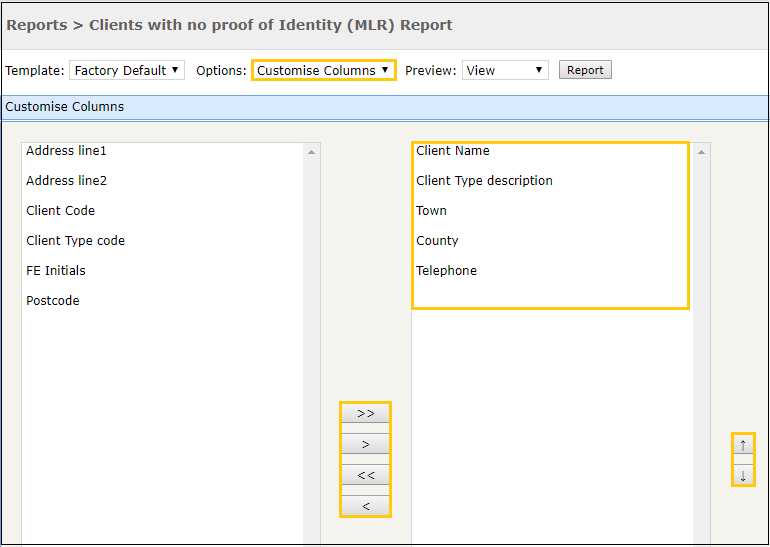Click the move all right >> button
Viewport: 770px width, 547px height.
pyautogui.click(x=365, y=413)
